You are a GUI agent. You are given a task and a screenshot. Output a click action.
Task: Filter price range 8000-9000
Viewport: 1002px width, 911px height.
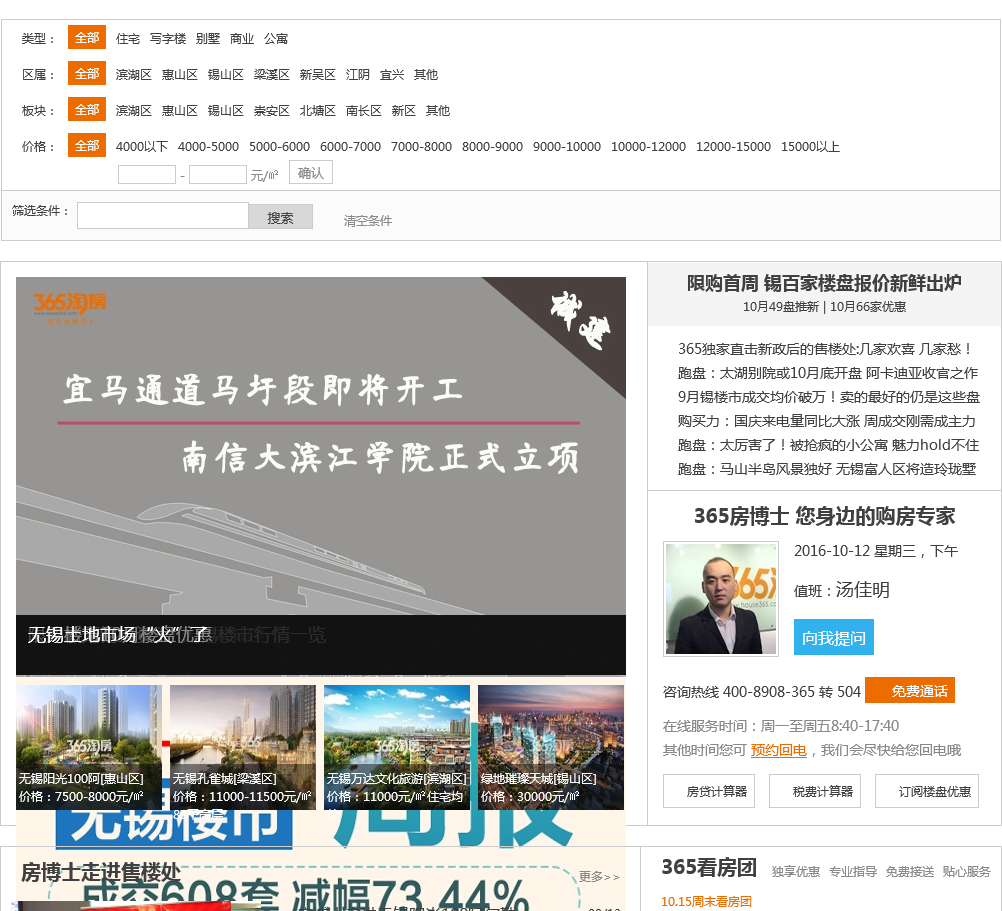point(492,147)
